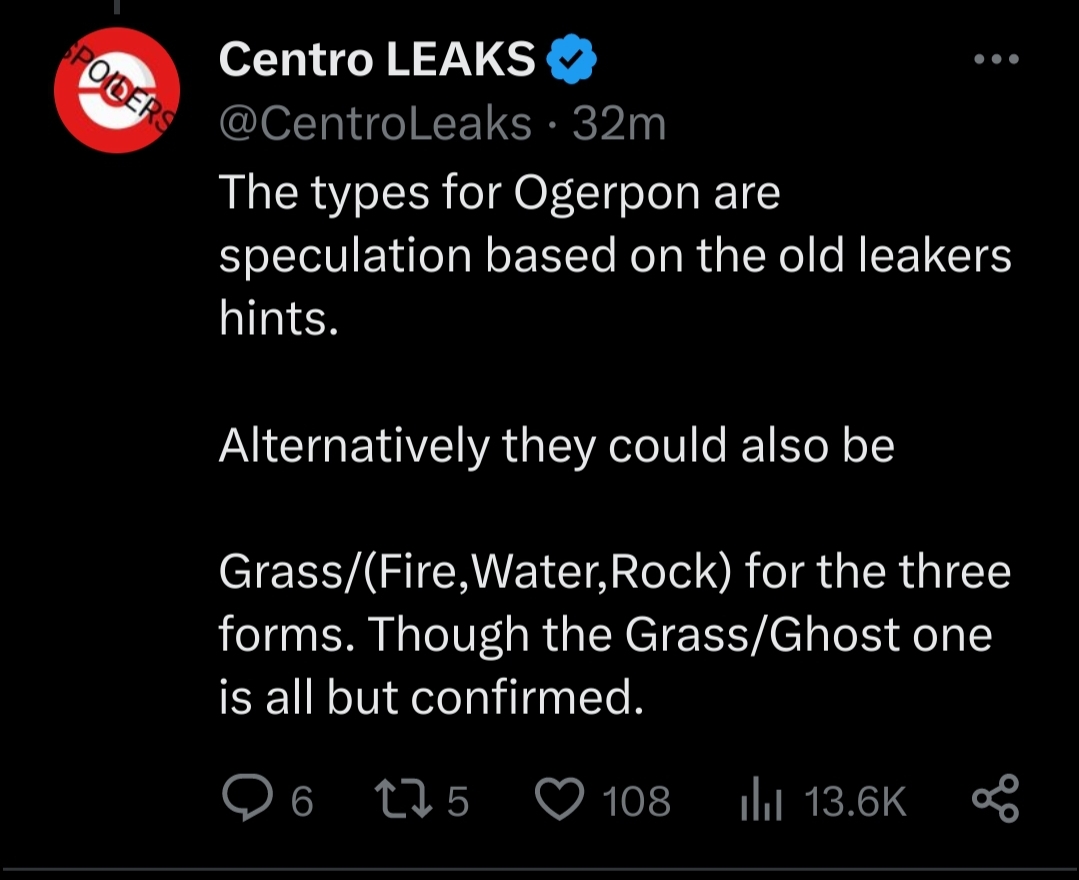This screenshot has height=880, width=1079.
Task: Click the reply count 6
Action: (302, 801)
